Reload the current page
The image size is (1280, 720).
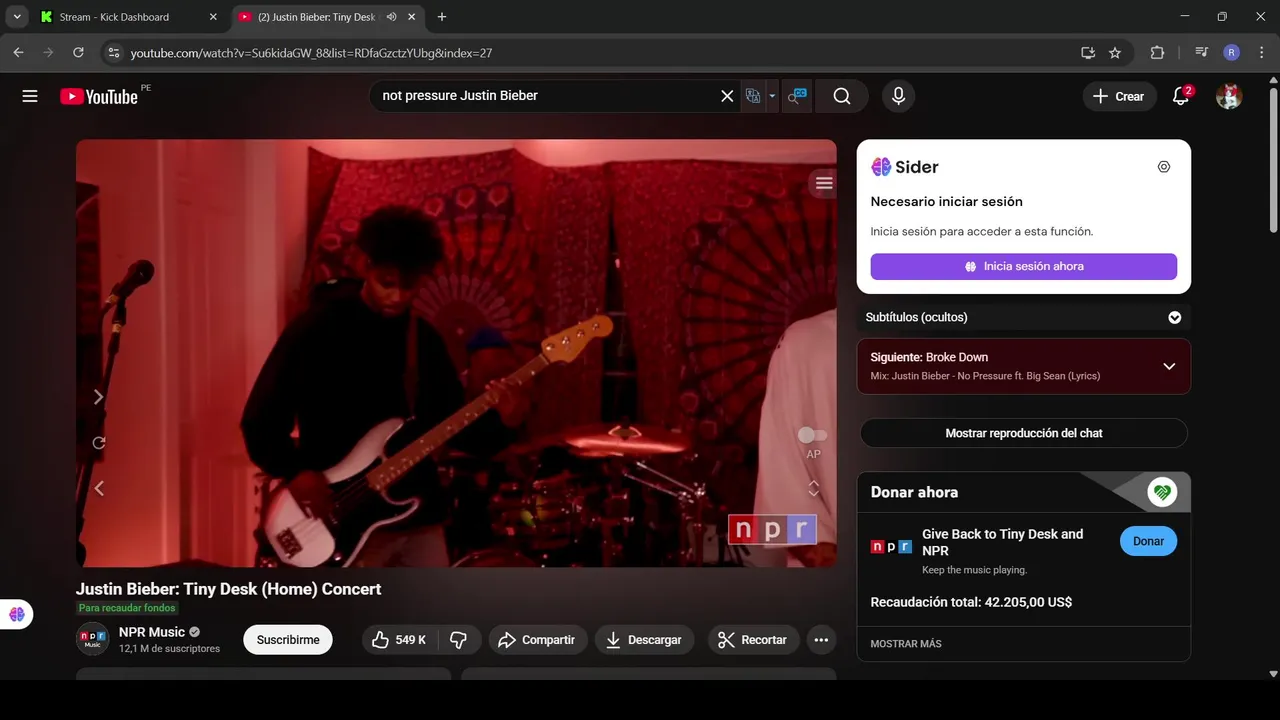coord(78,53)
